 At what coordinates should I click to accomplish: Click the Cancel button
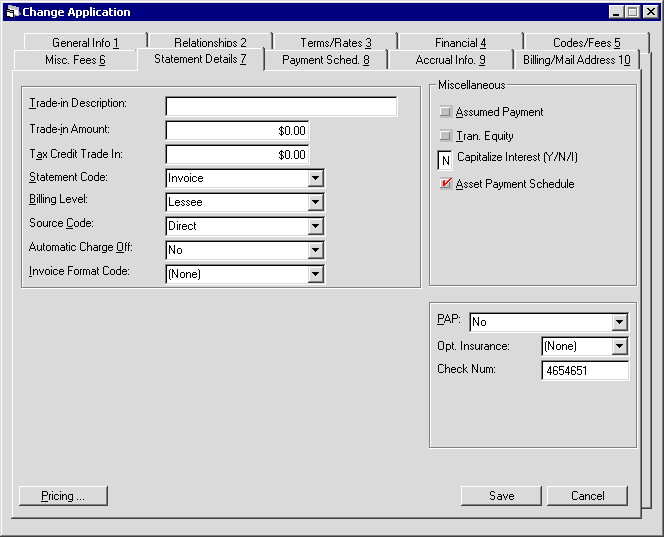coord(587,496)
